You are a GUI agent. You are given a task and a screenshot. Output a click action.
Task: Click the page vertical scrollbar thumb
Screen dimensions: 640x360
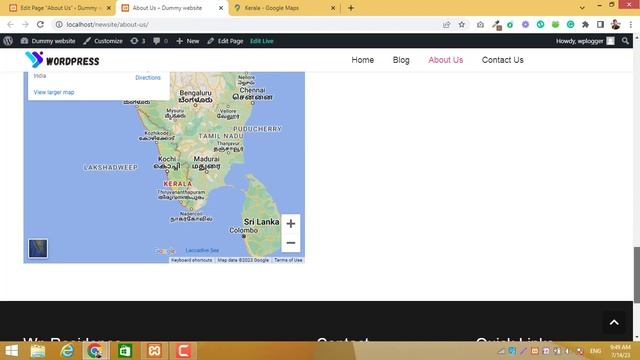click(x=636, y=275)
